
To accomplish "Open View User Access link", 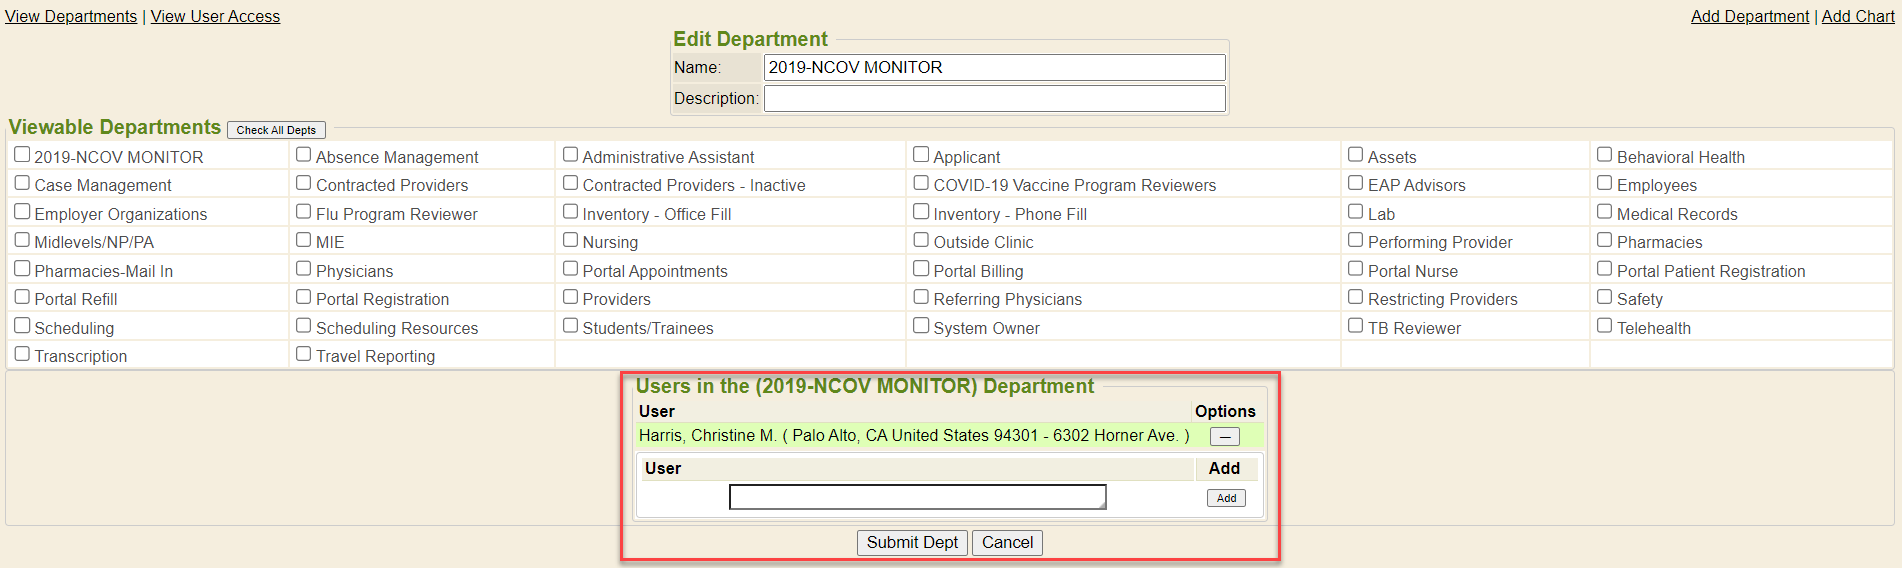I will pyautogui.click(x=215, y=16).
